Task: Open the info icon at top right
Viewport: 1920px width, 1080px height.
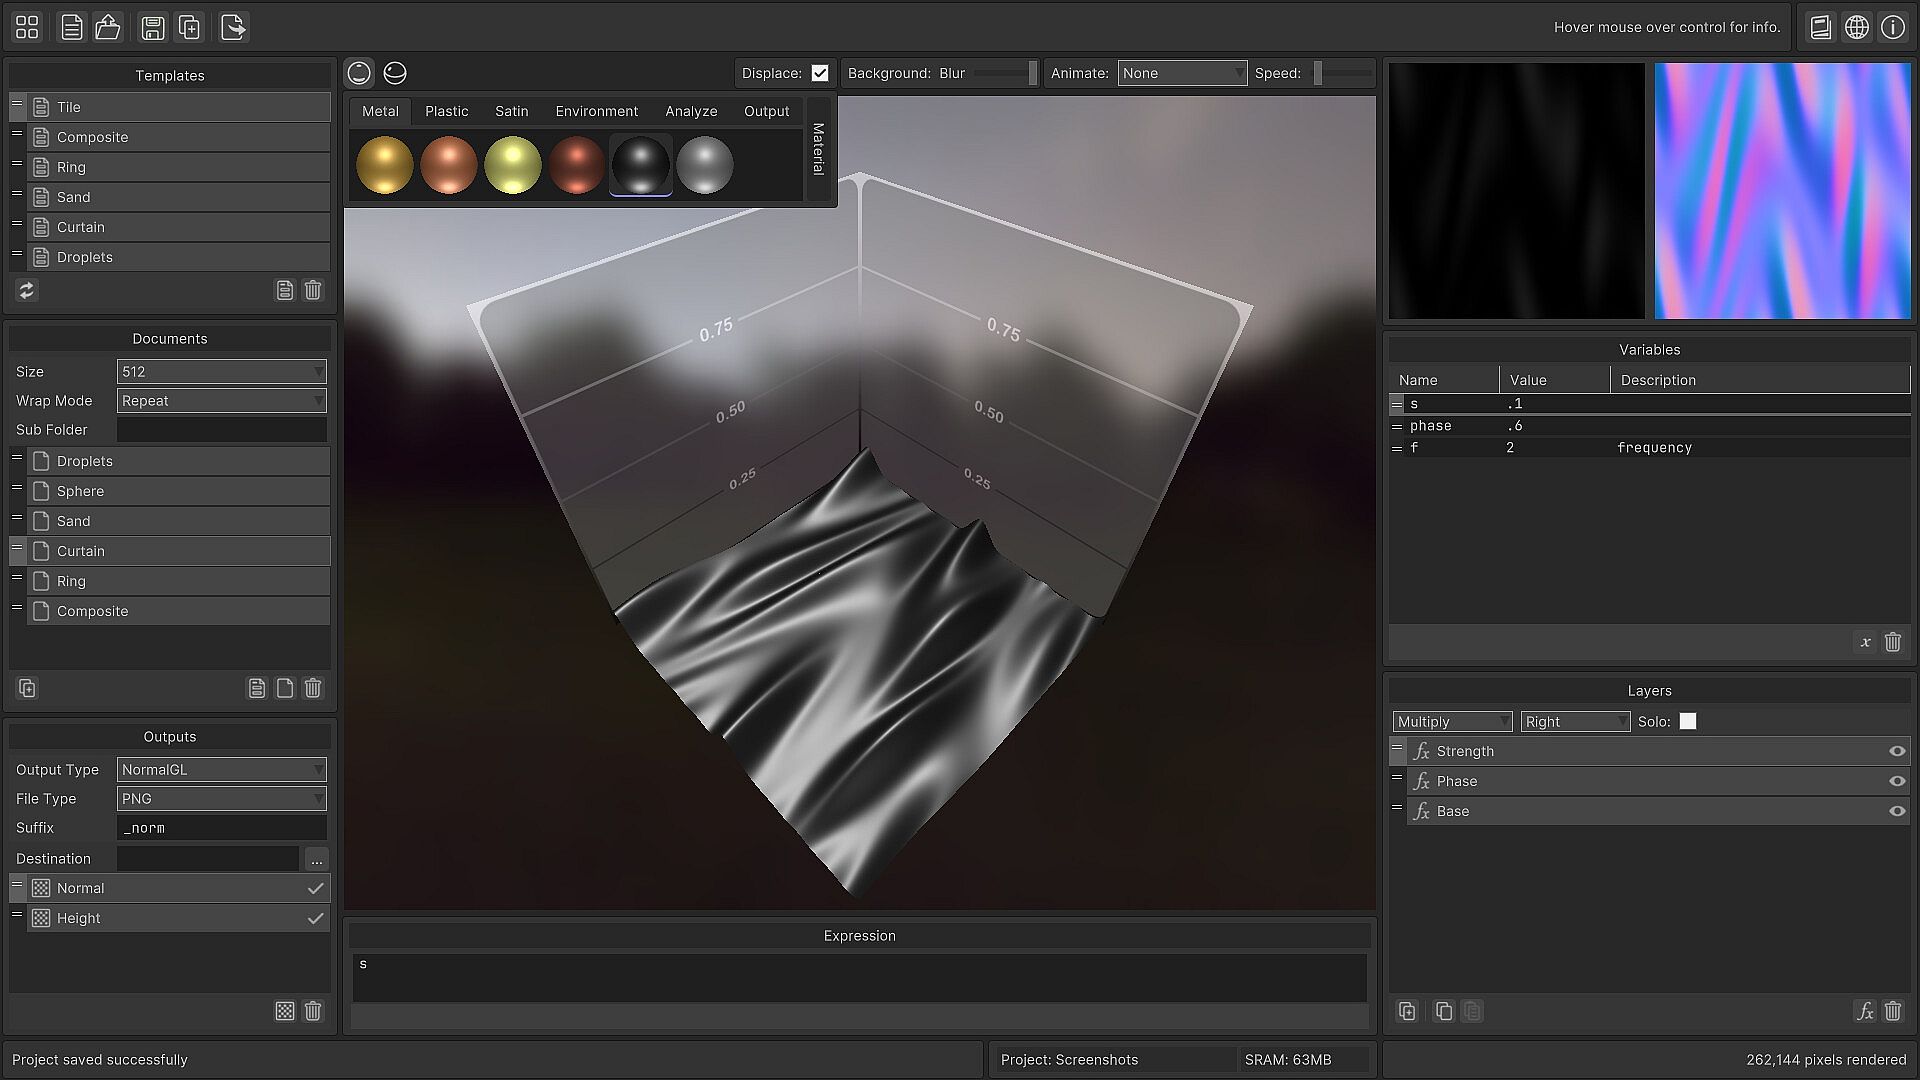Action: coord(1893,27)
